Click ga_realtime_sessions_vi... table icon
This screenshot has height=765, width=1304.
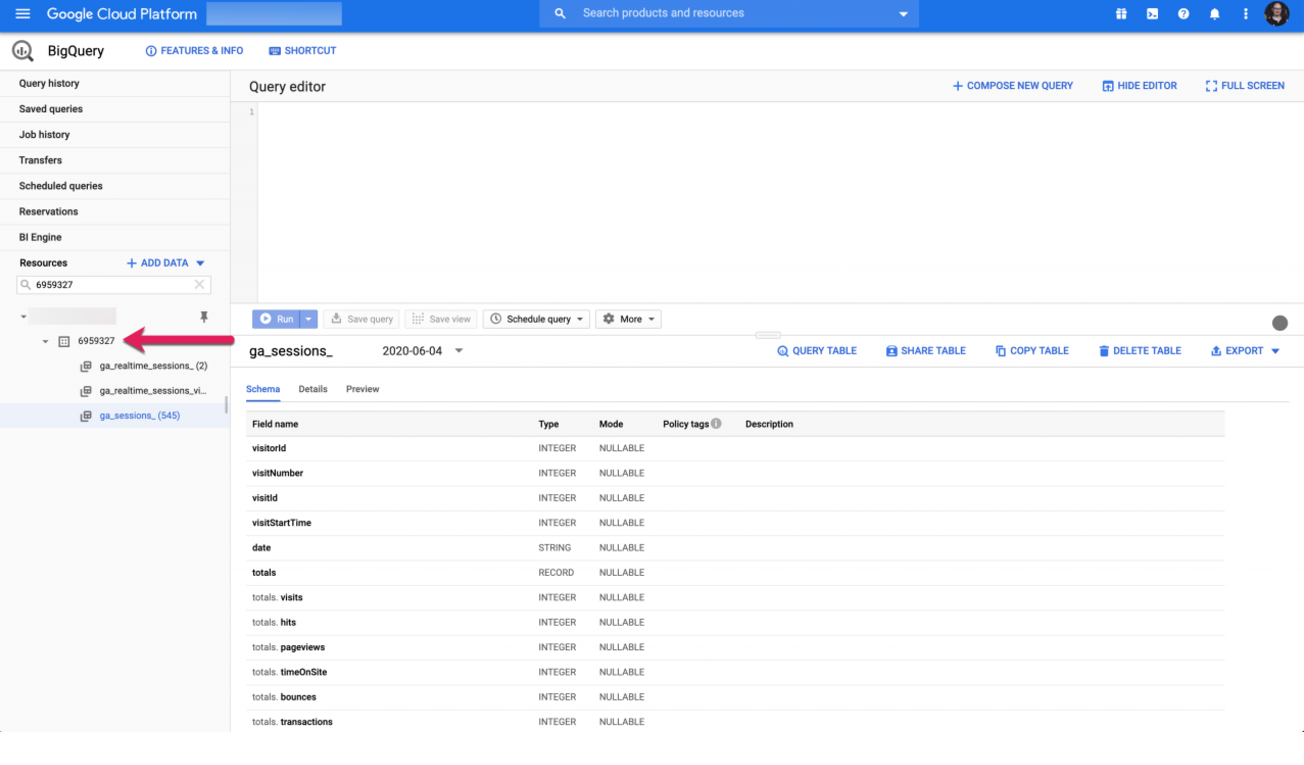click(86, 391)
